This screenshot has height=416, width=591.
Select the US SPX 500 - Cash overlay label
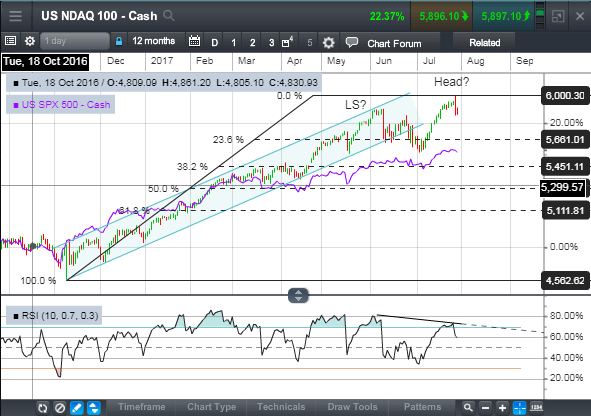(x=61, y=105)
